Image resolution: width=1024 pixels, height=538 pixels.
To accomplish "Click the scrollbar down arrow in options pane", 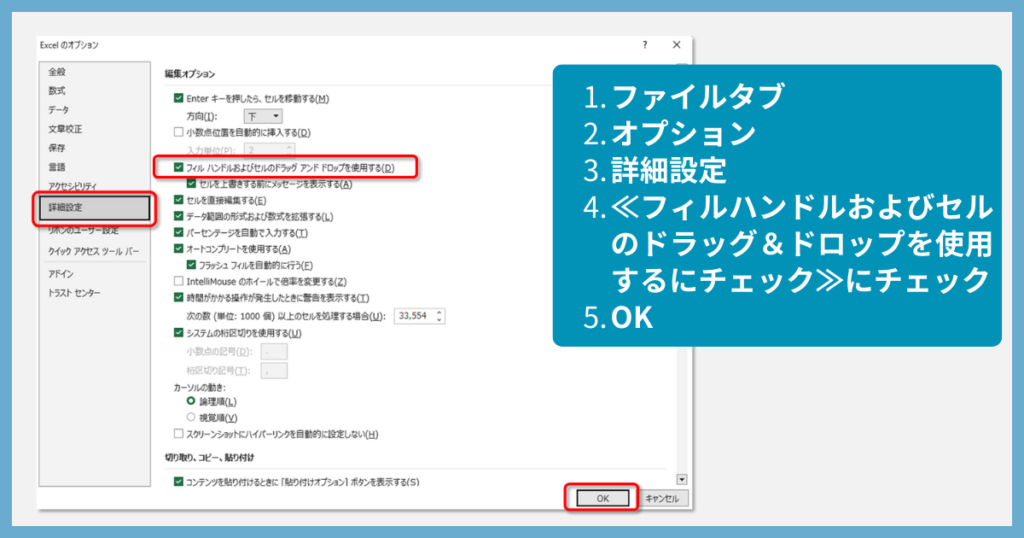I will (682, 480).
